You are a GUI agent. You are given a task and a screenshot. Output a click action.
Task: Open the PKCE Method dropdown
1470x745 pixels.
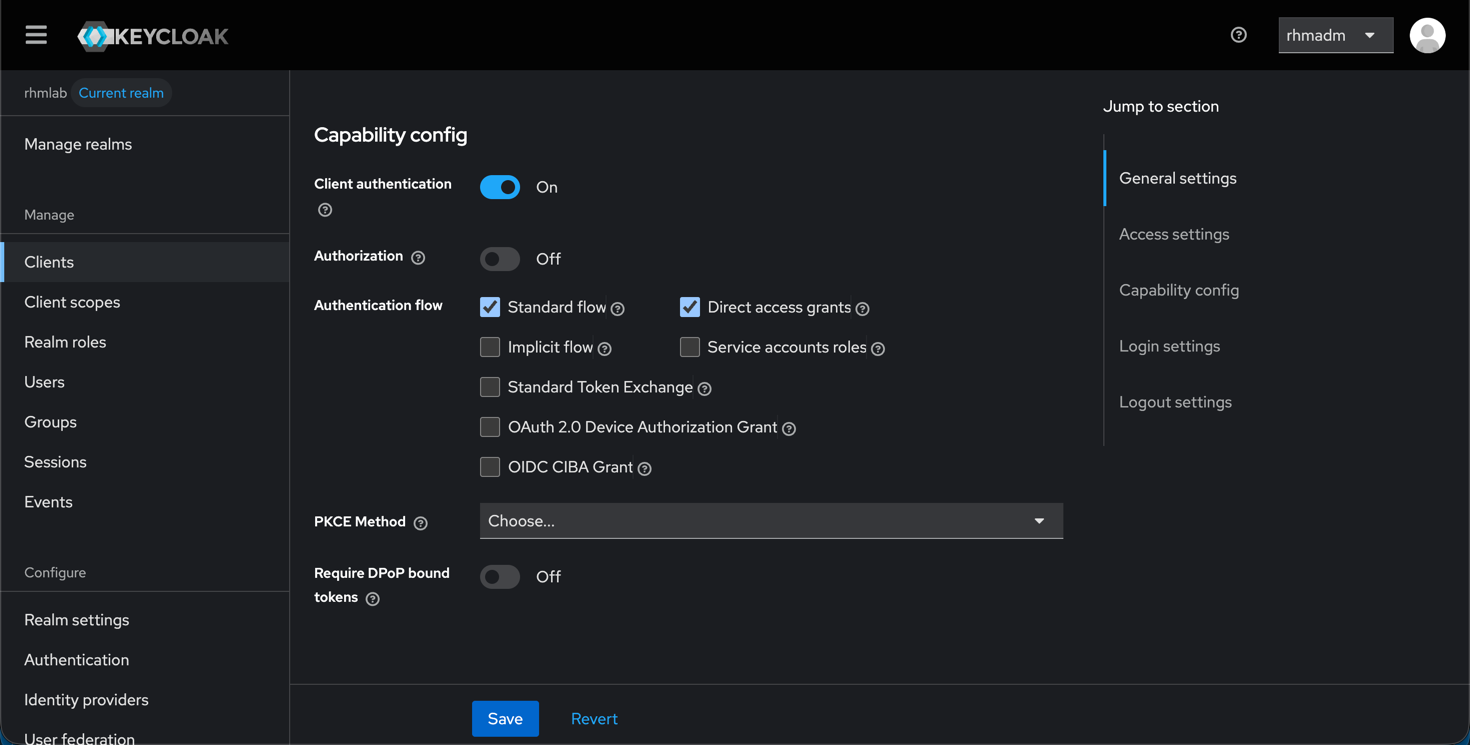pyautogui.click(x=1038, y=521)
